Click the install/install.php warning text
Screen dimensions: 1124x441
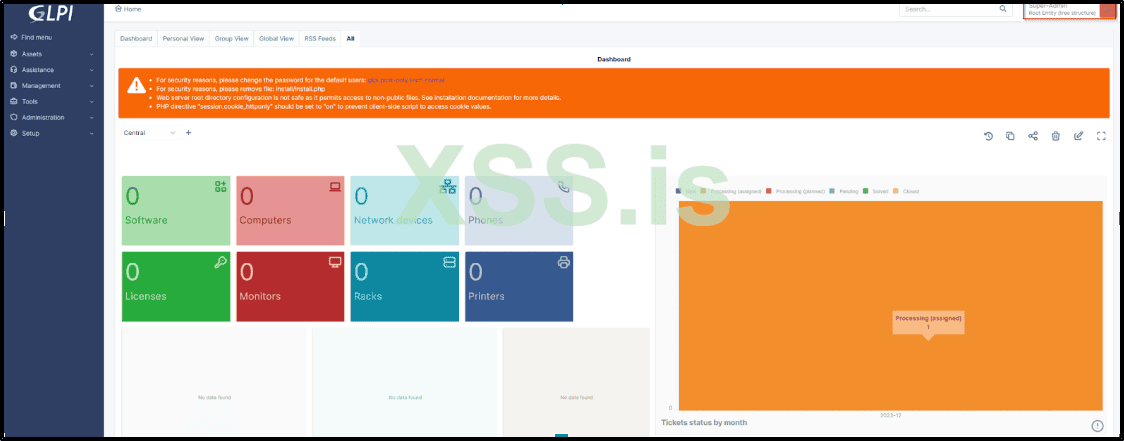301,89
